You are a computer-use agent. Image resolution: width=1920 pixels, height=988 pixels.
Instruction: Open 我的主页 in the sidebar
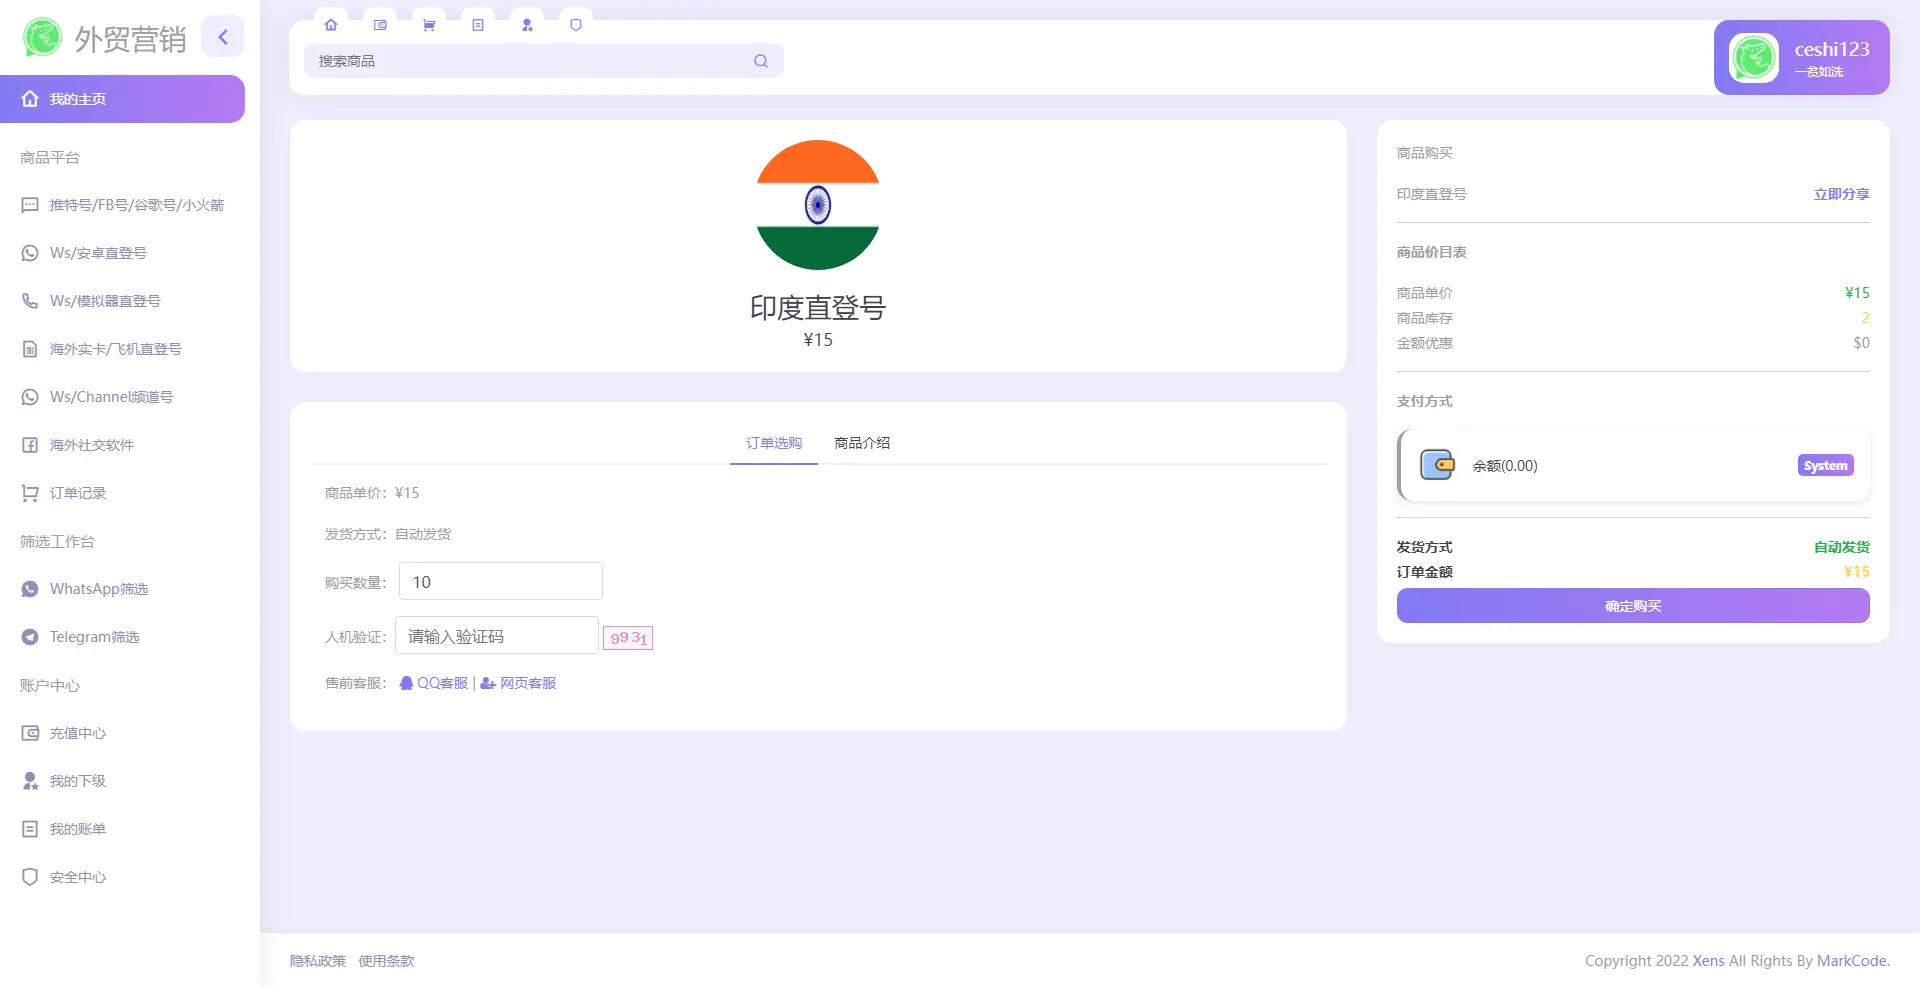point(80,98)
